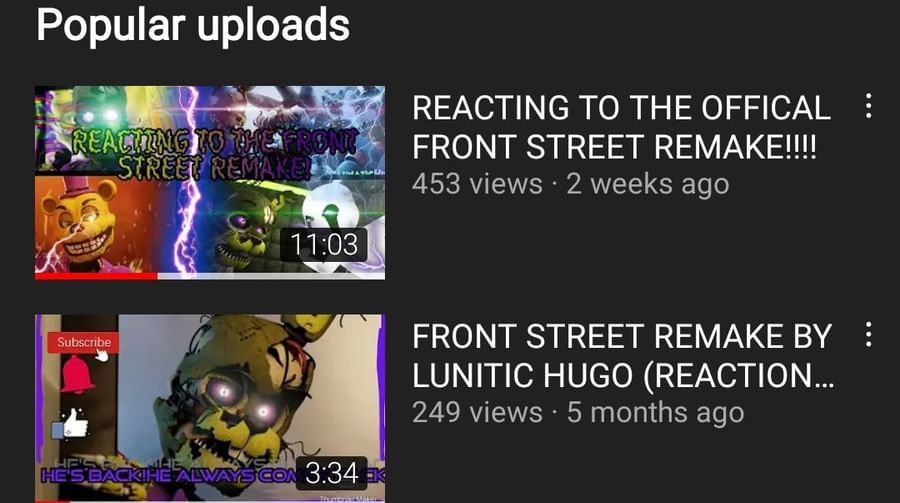Image resolution: width=900 pixels, height=503 pixels.
Task: Open options menu for OFFICAL FRONT STREET REMAKE video
Action: [868, 106]
